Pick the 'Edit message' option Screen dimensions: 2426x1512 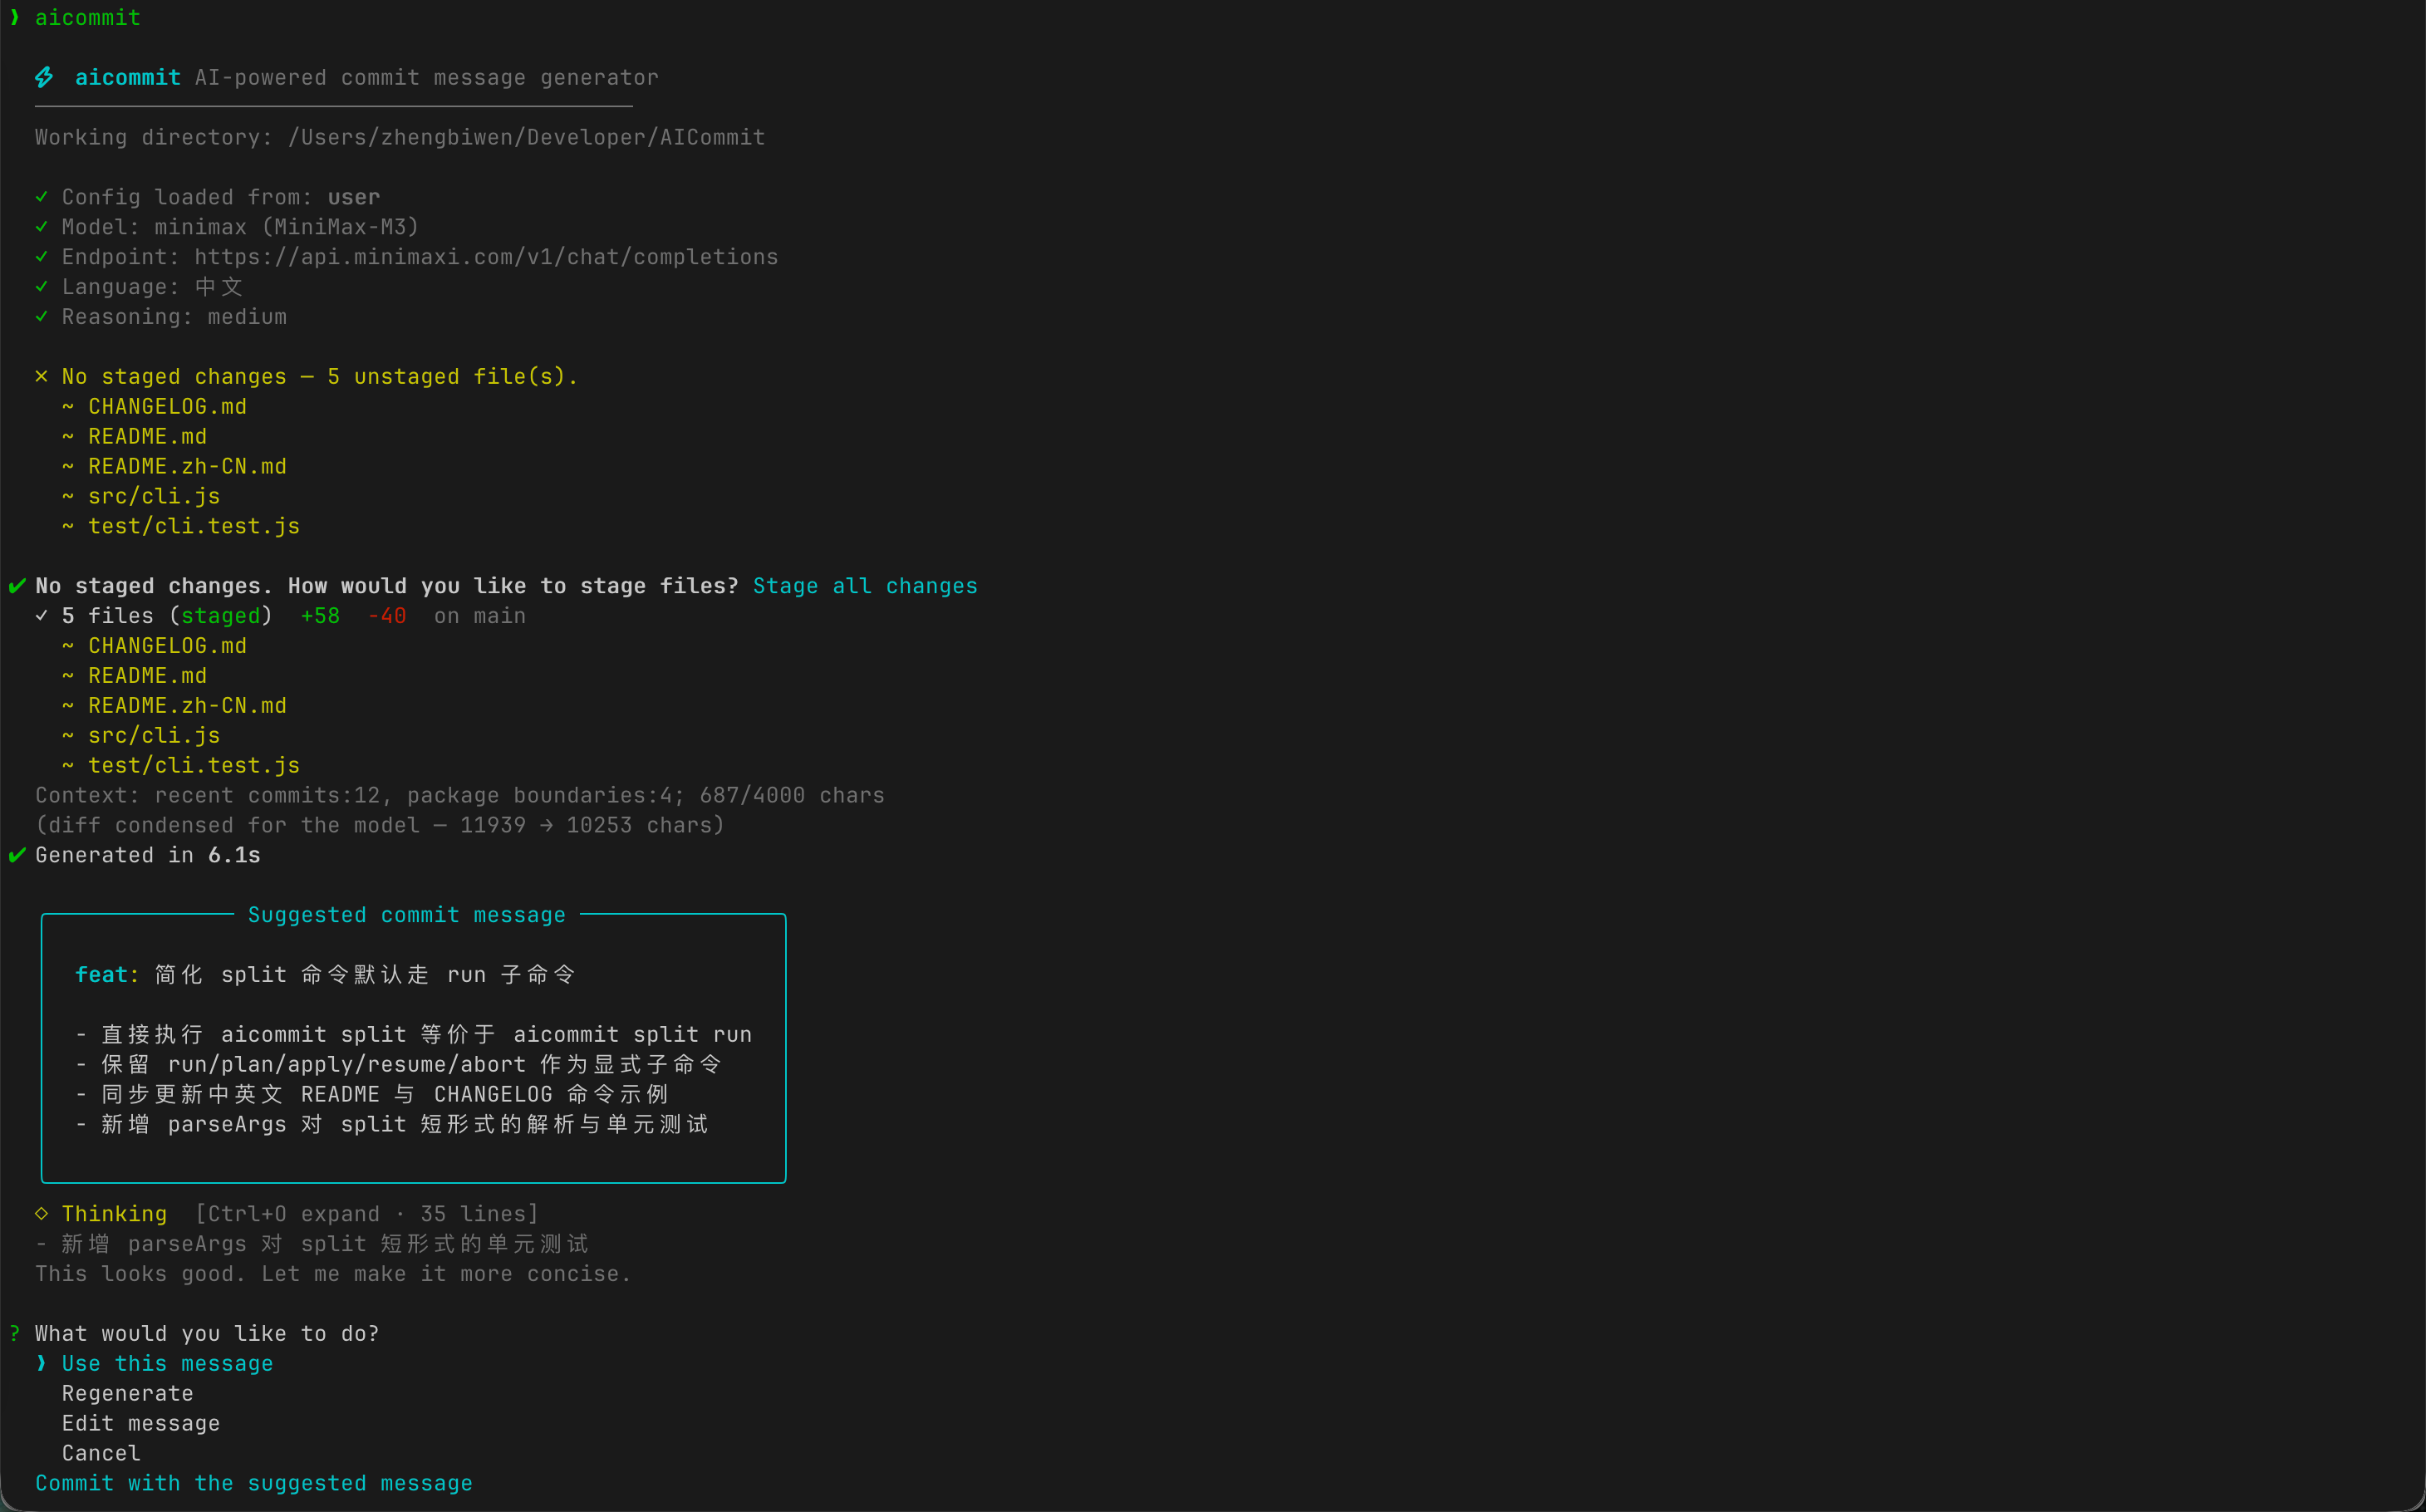click(x=140, y=1423)
